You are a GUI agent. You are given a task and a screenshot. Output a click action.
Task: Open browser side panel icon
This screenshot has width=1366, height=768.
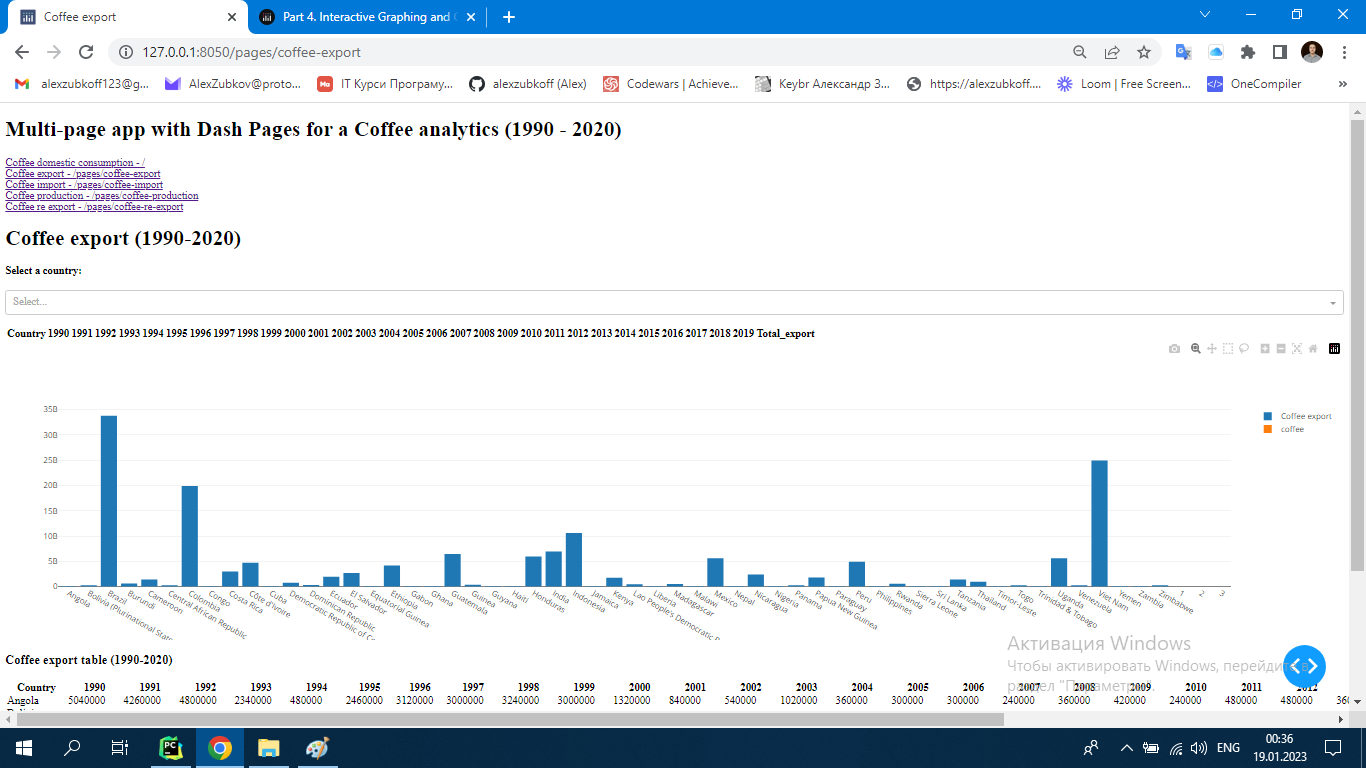[1279, 52]
